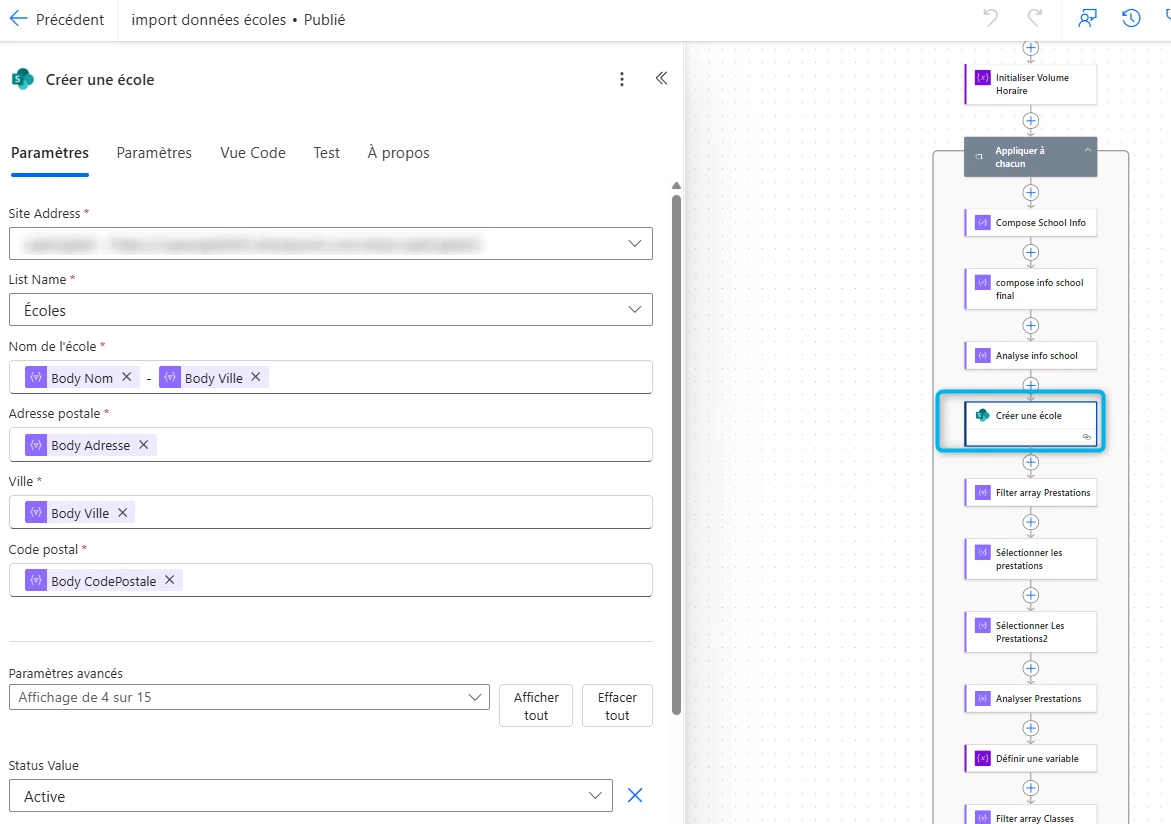Remove Body Ville token in Ville field

tap(122, 512)
